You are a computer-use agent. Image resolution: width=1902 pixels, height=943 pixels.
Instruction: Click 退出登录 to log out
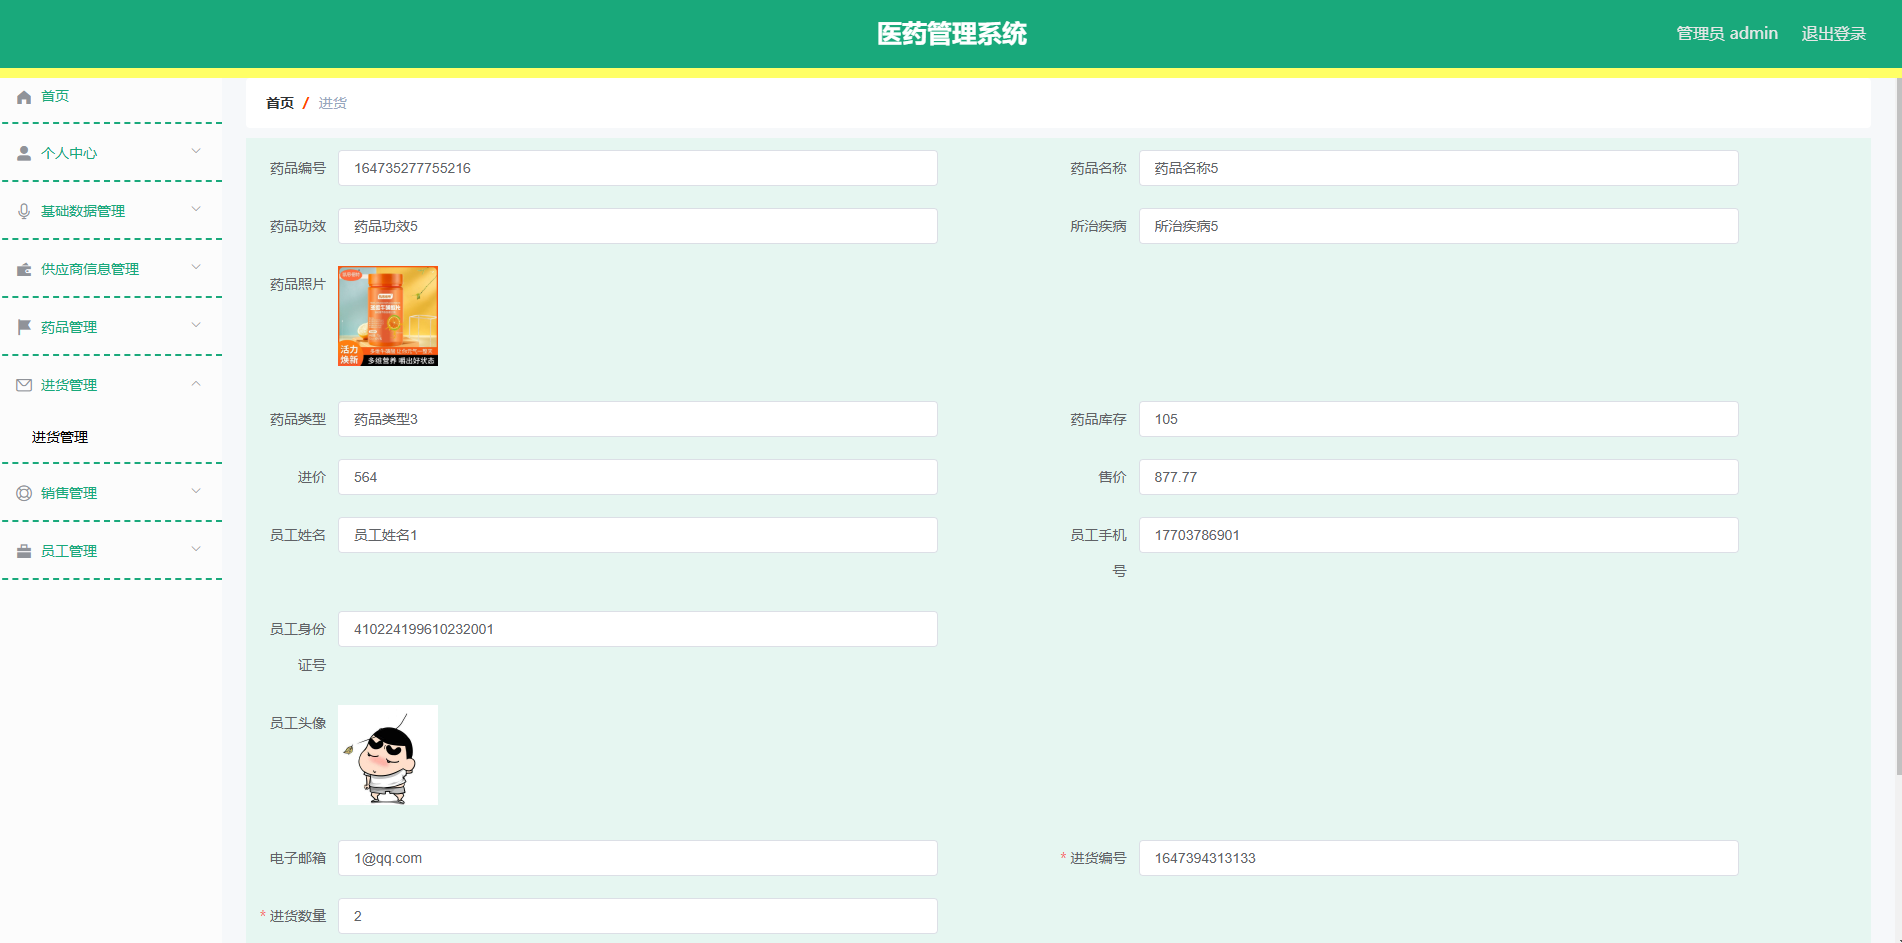point(1834,33)
